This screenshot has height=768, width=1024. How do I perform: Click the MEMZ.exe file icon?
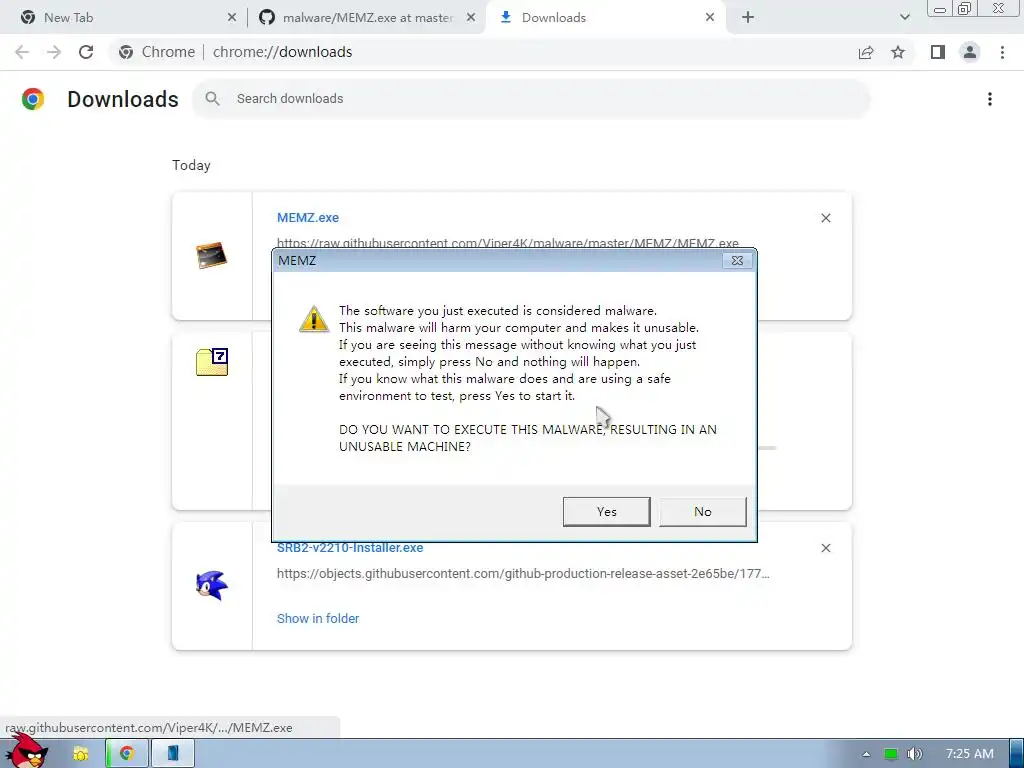click(x=212, y=255)
